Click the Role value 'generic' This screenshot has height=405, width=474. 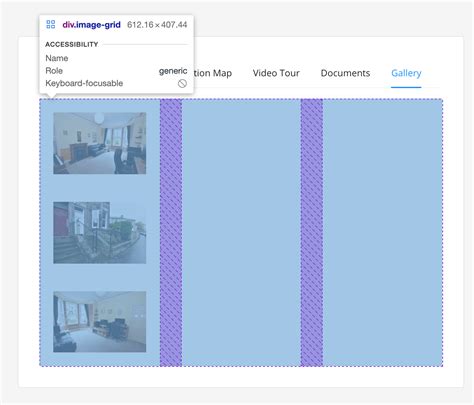tap(173, 71)
